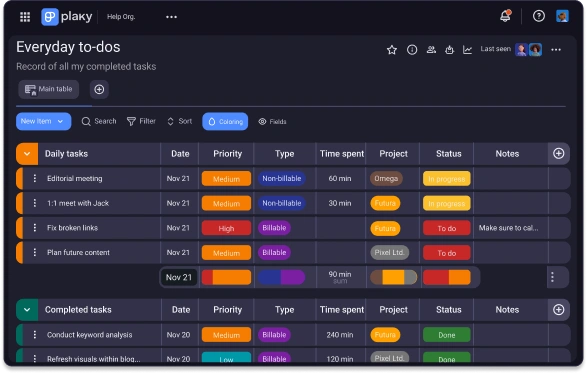Change In progress status of Editorial meeting
The image size is (587, 374).
pos(447,179)
